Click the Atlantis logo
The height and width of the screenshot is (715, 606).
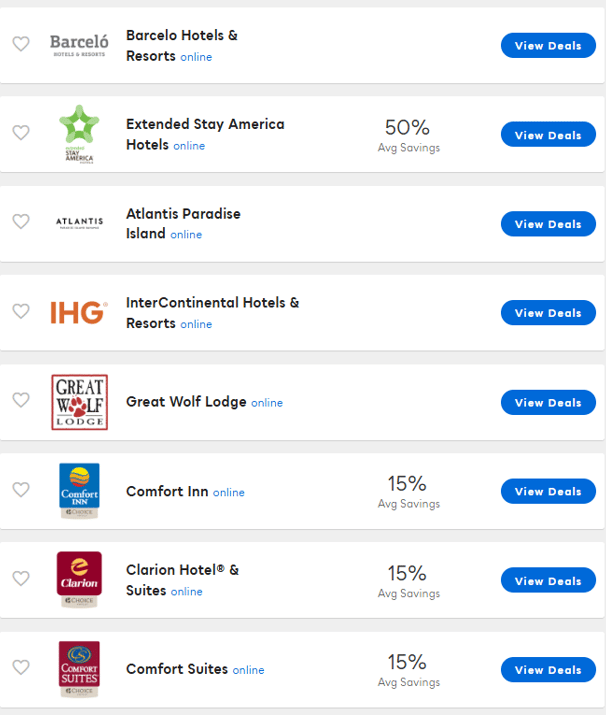click(79, 223)
